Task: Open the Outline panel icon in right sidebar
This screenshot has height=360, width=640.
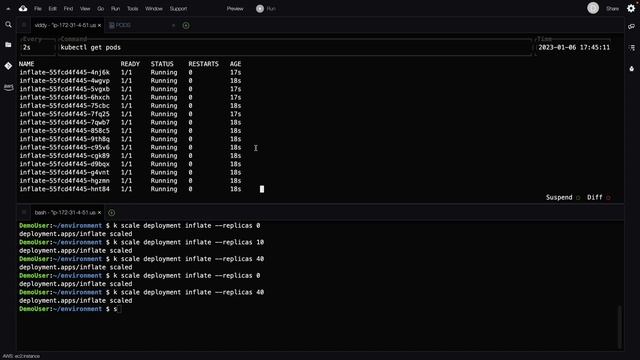Action: point(632,48)
